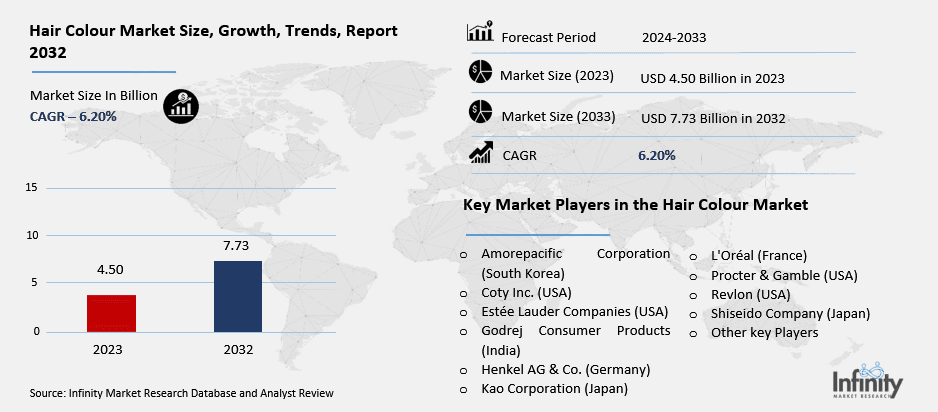Image resolution: width=938 pixels, height=412 pixels.
Task: Select Revlon (USA) from the list
Action: coord(749,294)
